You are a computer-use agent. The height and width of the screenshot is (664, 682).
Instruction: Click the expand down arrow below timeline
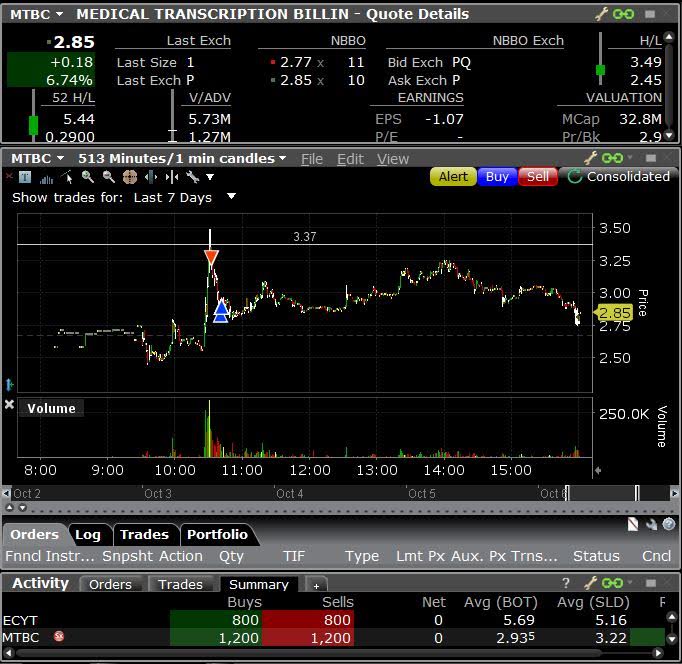22,507
